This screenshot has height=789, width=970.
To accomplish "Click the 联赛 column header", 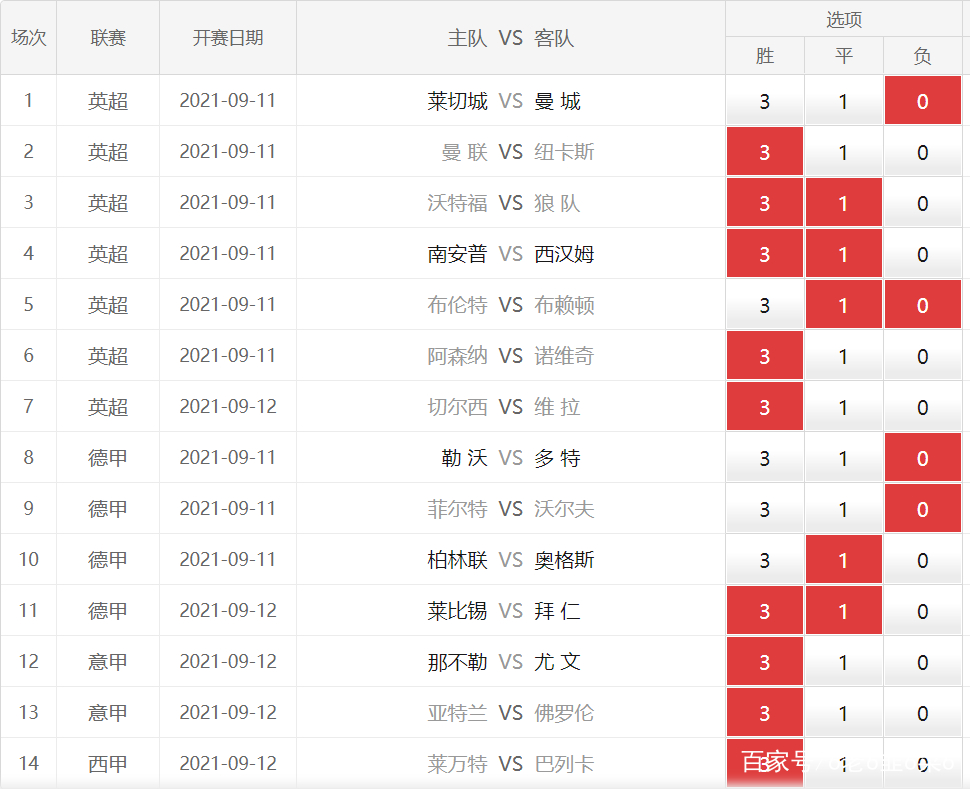I will [x=108, y=38].
